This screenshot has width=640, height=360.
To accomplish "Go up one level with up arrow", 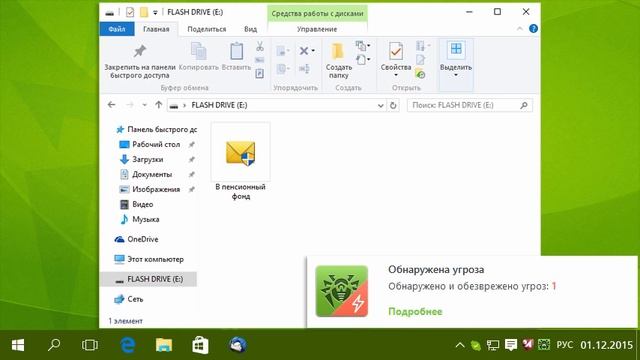I will [158, 105].
